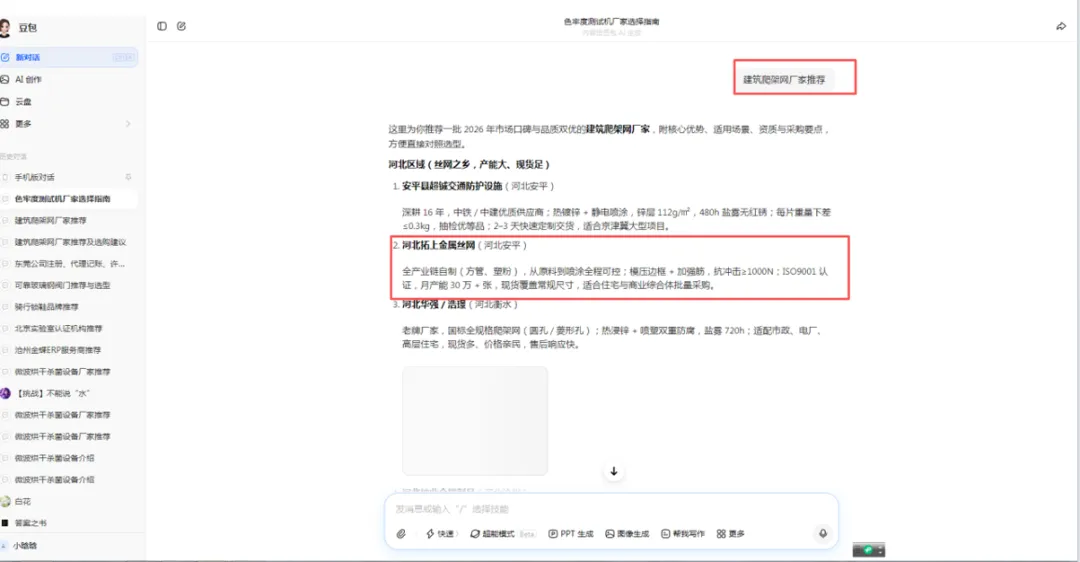Viewport: 1080px width, 562px height.
Task: Select the 帮我写作 skill
Action: point(683,534)
